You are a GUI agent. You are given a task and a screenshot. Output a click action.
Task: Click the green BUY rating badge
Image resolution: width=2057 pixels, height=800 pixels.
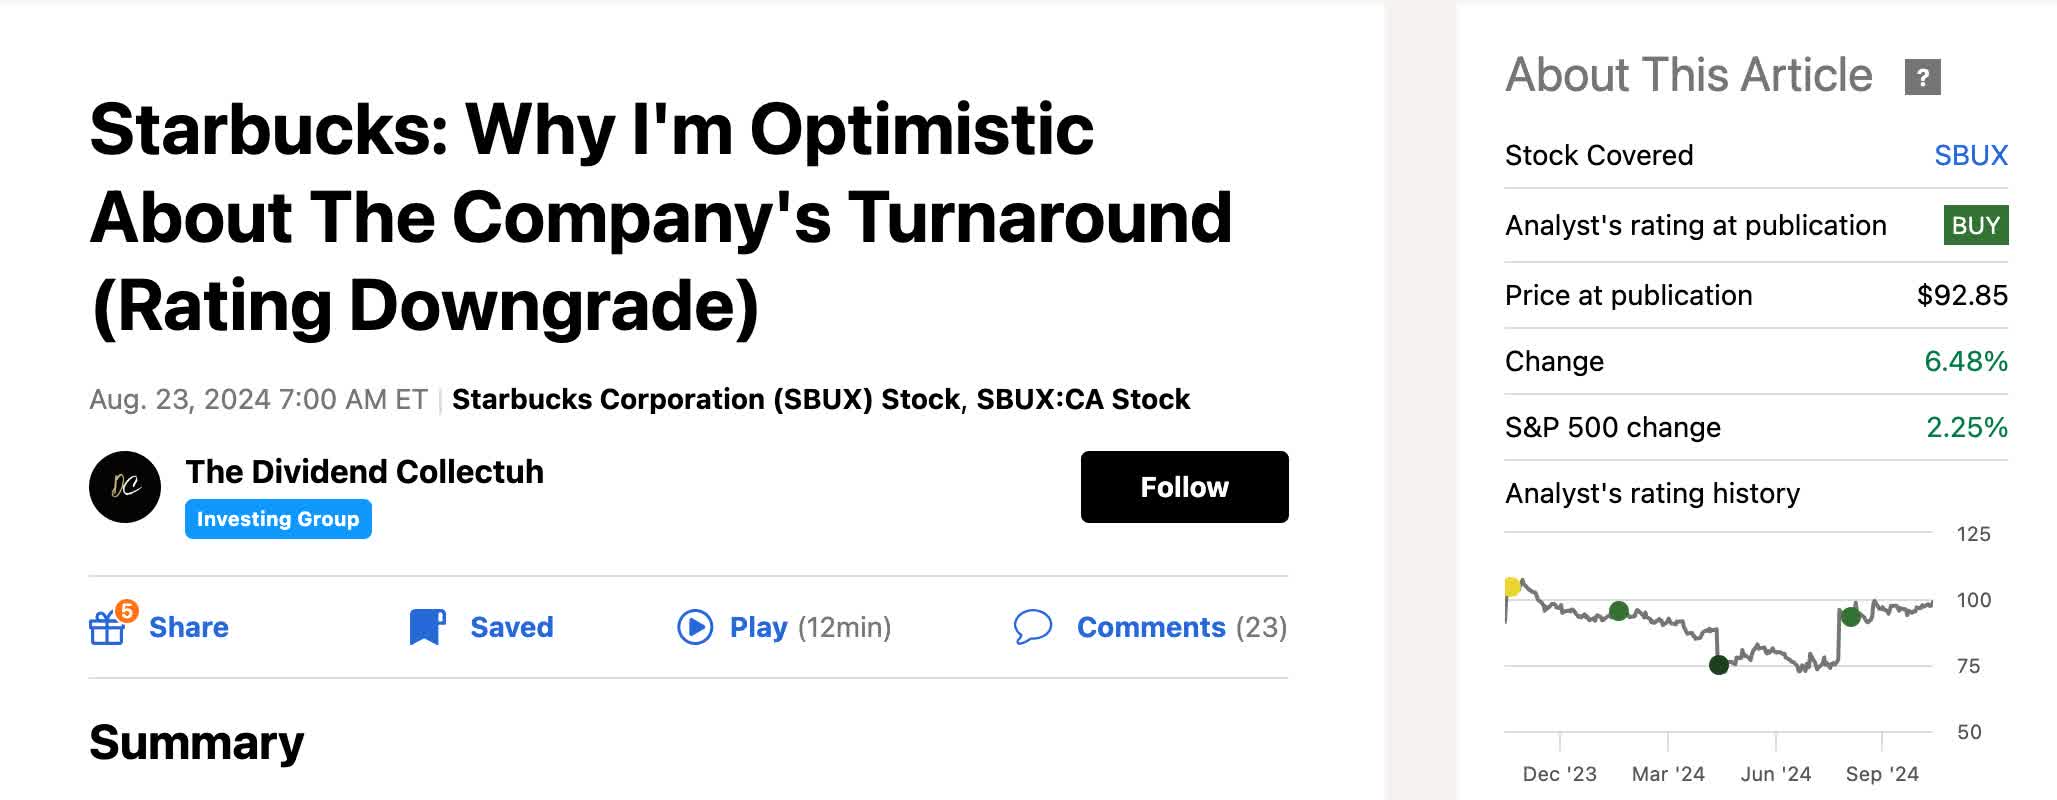click(1975, 225)
